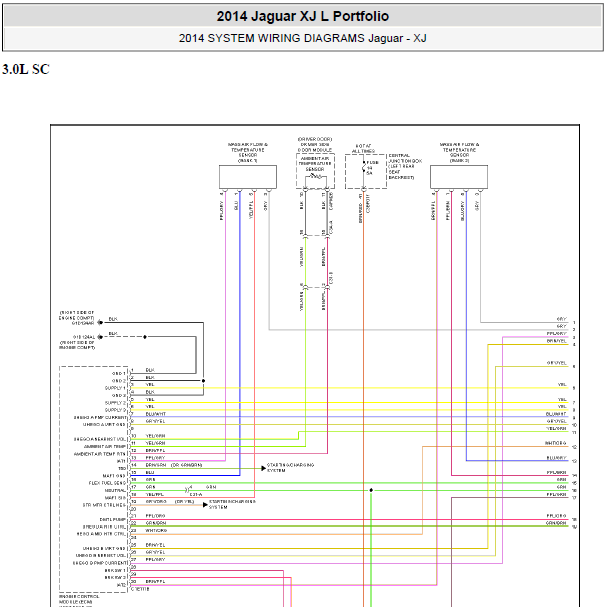Screen dimensions: 605x607
Task: Click the 'WHT/ORG' label at right-side pin 12
Action: [x=555, y=443]
